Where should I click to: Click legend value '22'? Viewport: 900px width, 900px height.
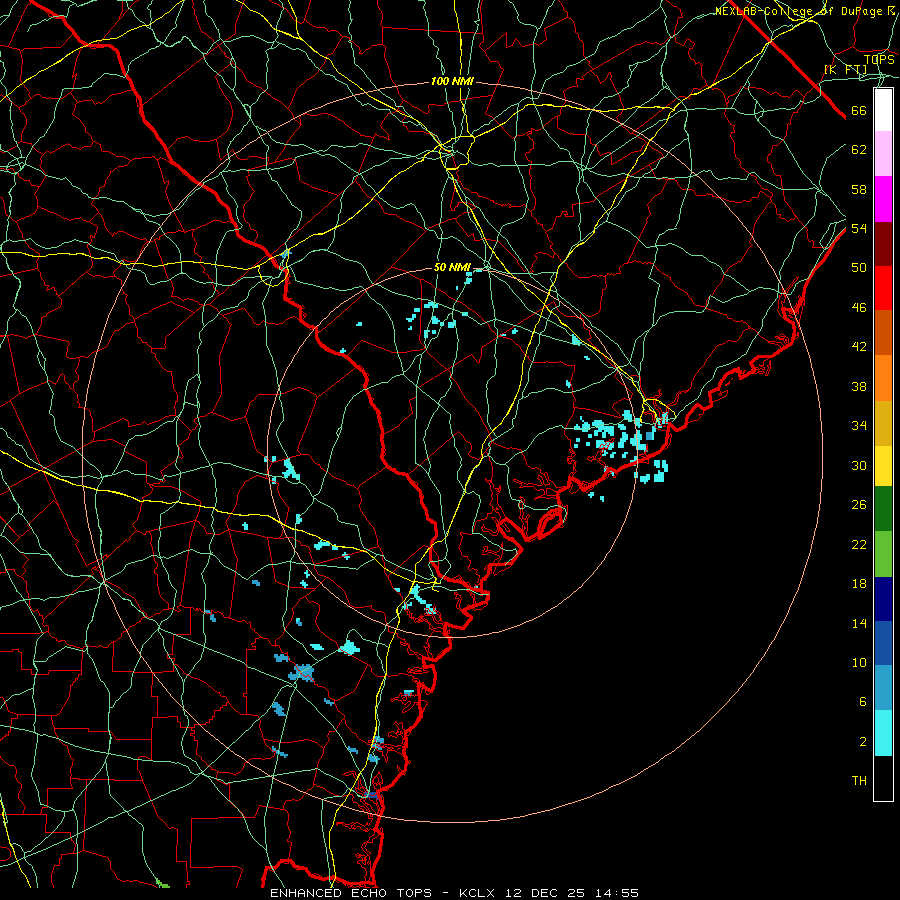click(859, 544)
